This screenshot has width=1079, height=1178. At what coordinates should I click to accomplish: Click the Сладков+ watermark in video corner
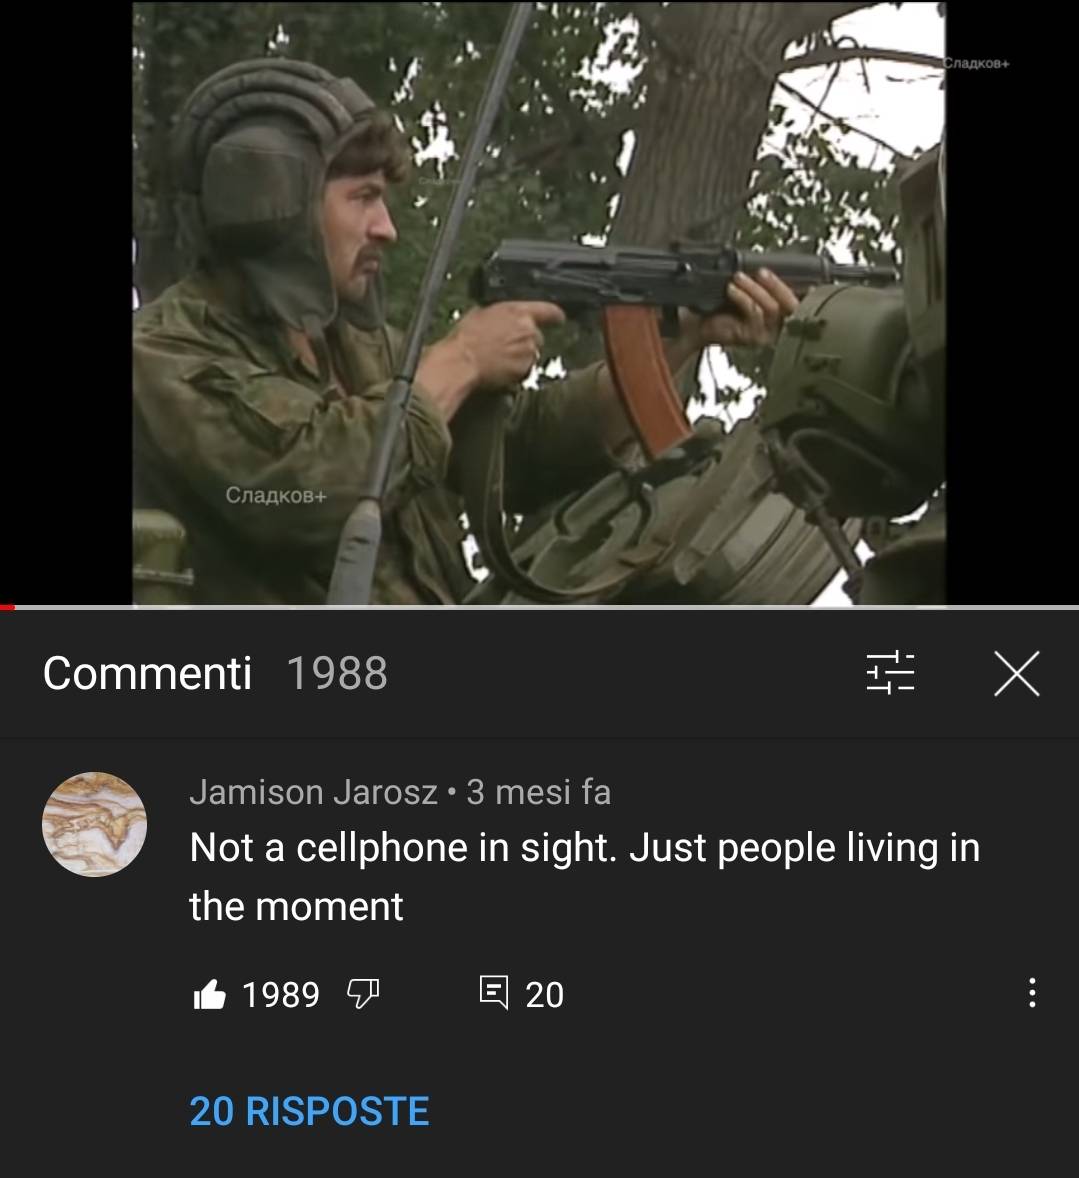(x=976, y=64)
